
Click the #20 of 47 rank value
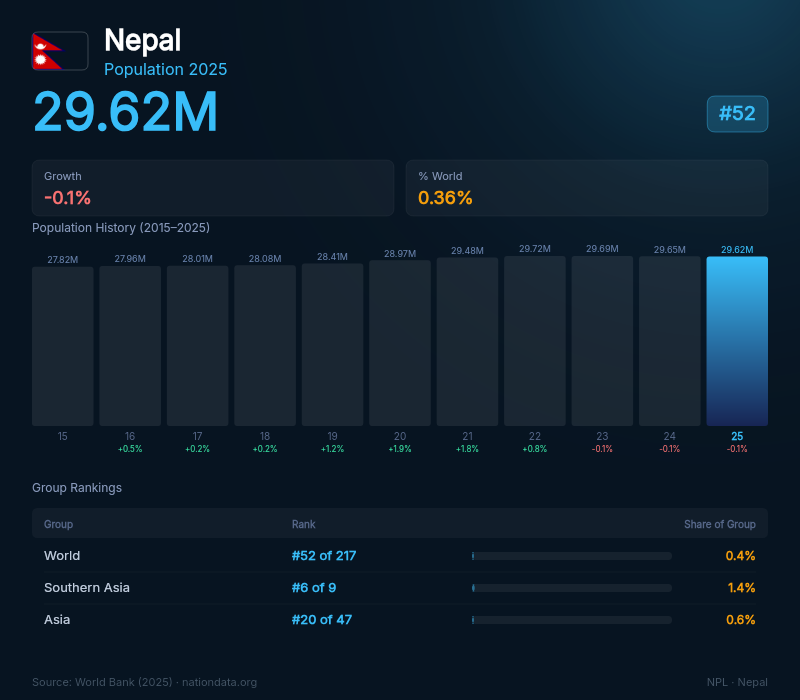coord(322,619)
